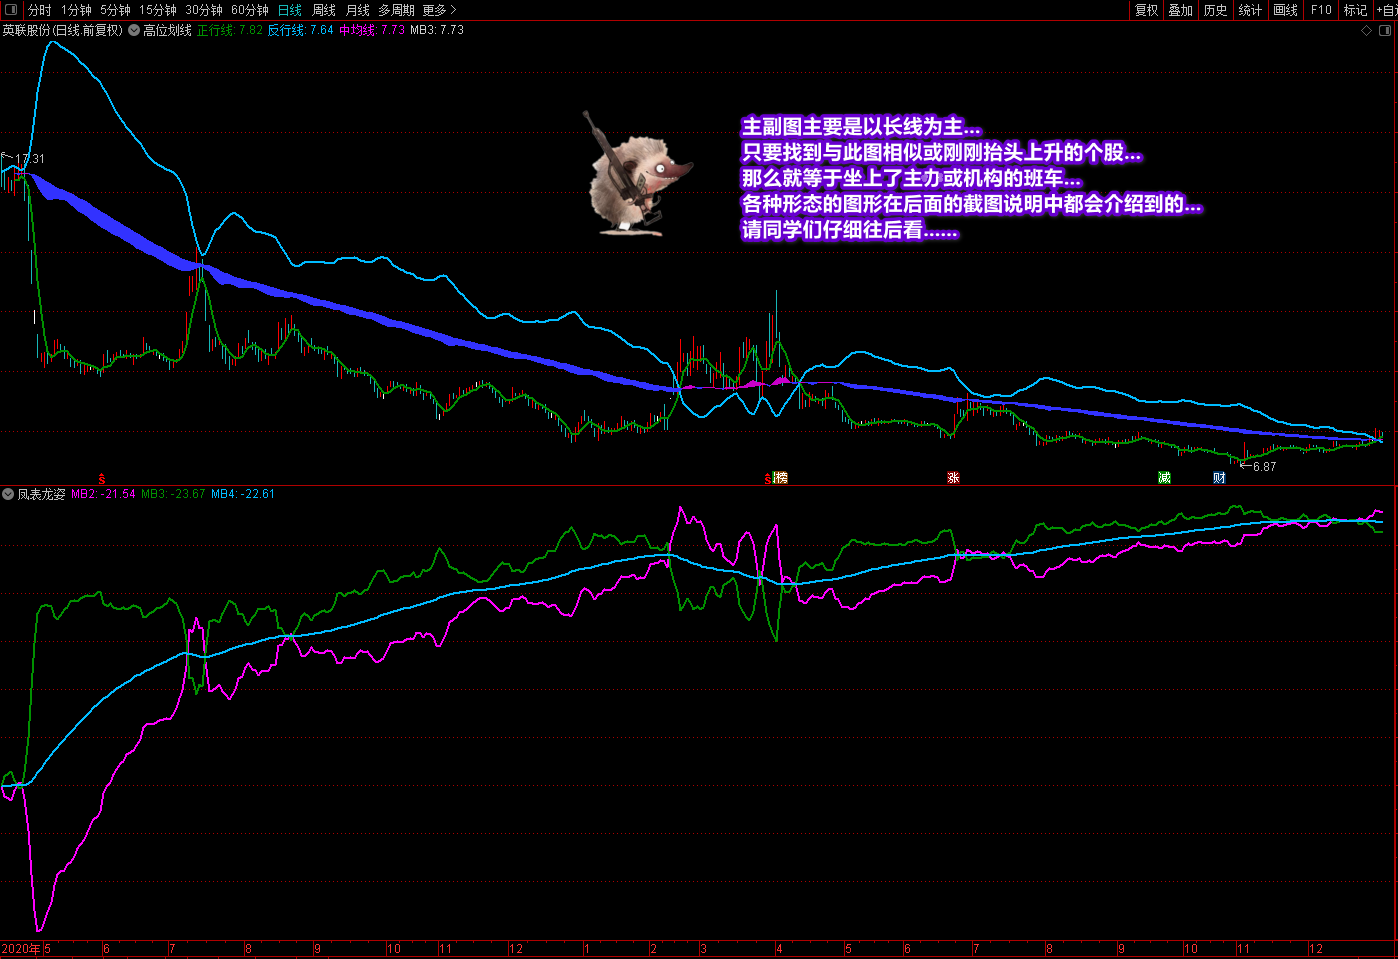Click the 财 event marker icon

(x=1219, y=478)
